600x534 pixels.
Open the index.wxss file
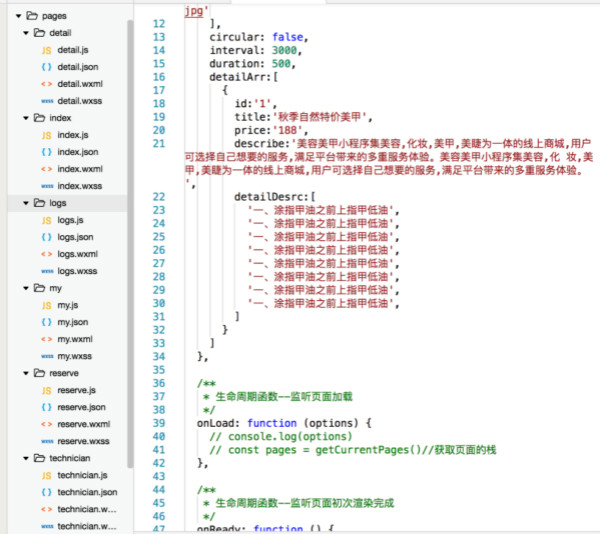click(x=80, y=186)
